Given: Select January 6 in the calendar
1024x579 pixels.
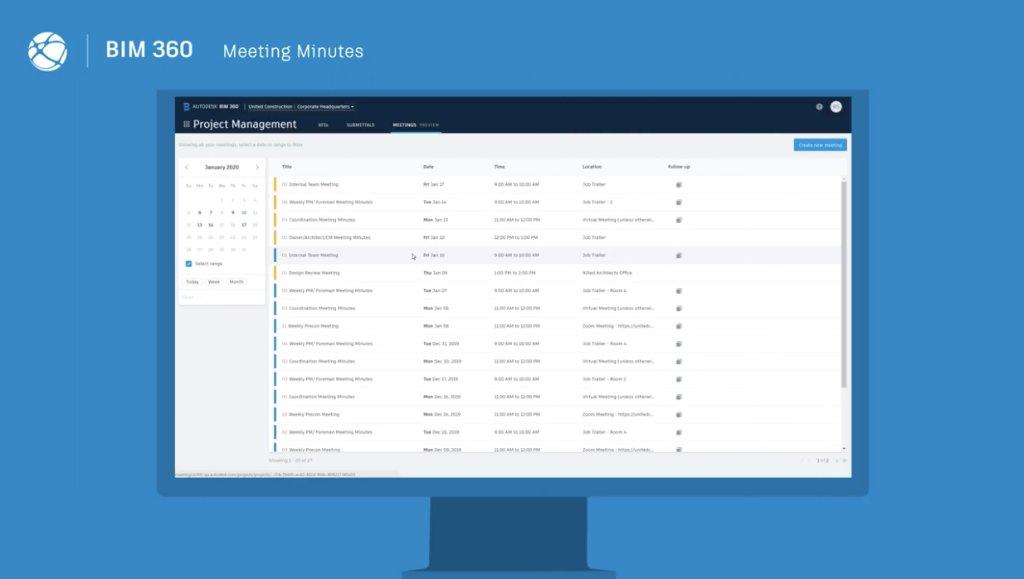Looking at the screenshot, I should [x=200, y=212].
